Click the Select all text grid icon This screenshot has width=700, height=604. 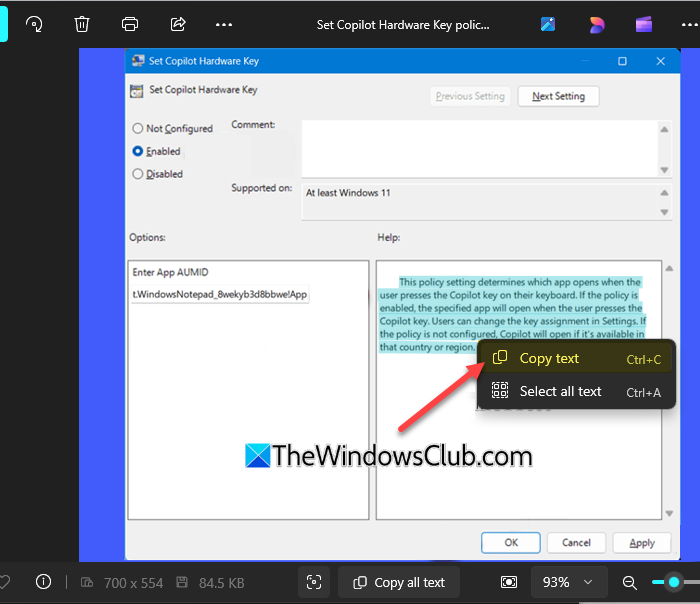[x=500, y=390]
